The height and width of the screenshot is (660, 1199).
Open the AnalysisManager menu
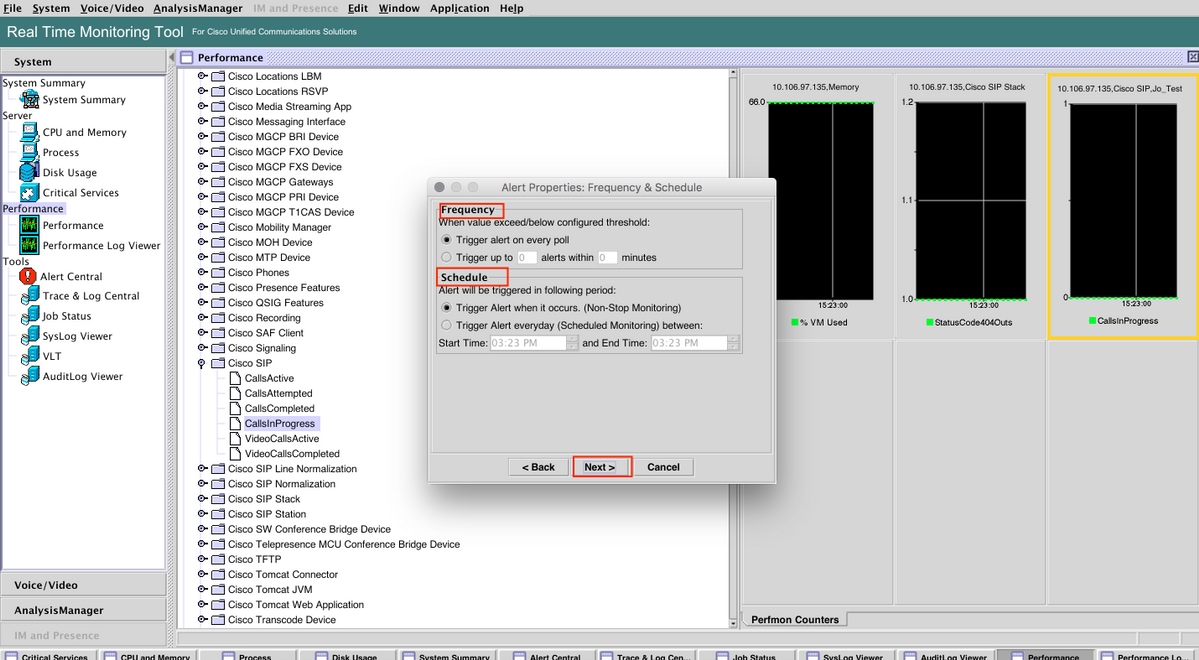tap(198, 8)
